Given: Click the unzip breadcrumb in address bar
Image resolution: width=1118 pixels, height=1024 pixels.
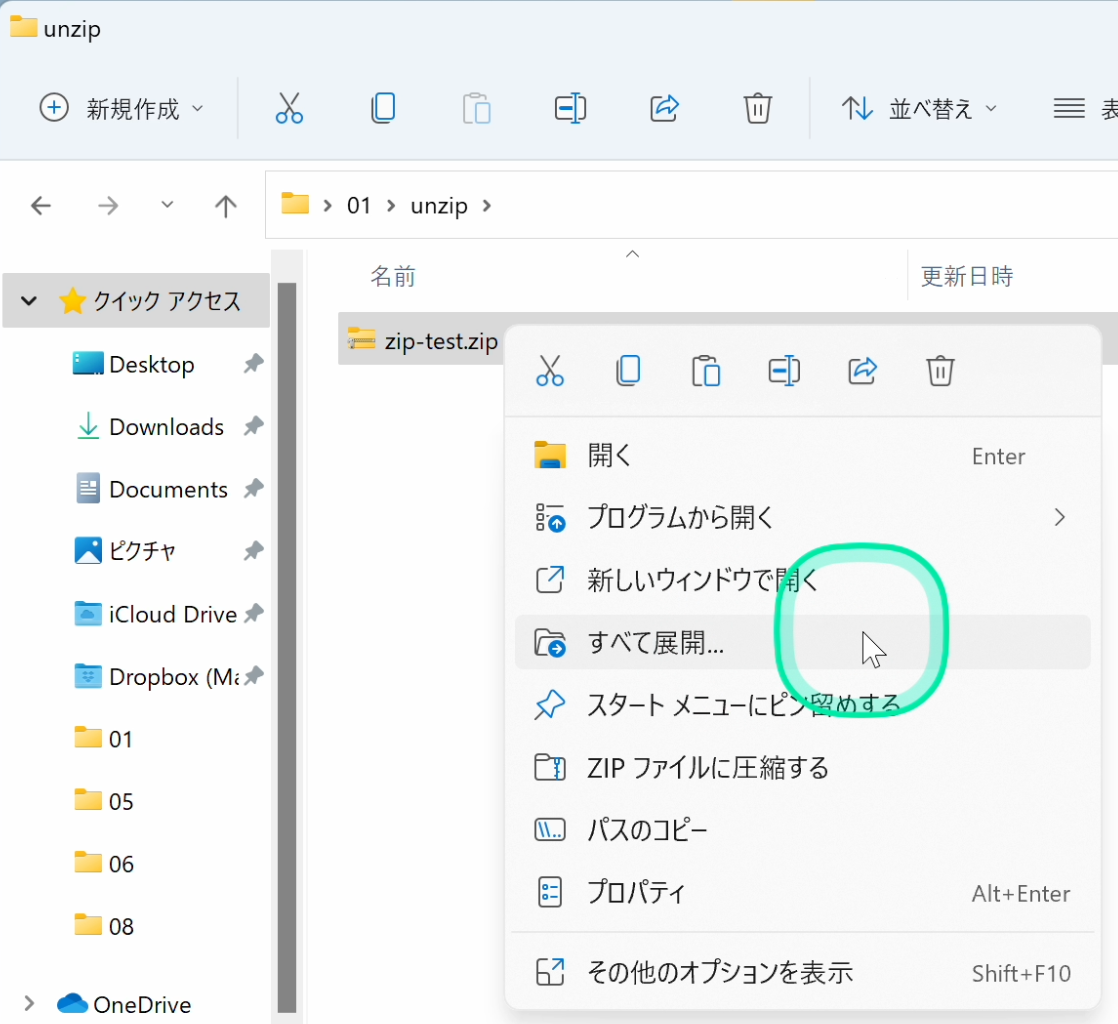Looking at the screenshot, I should coord(439,206).
